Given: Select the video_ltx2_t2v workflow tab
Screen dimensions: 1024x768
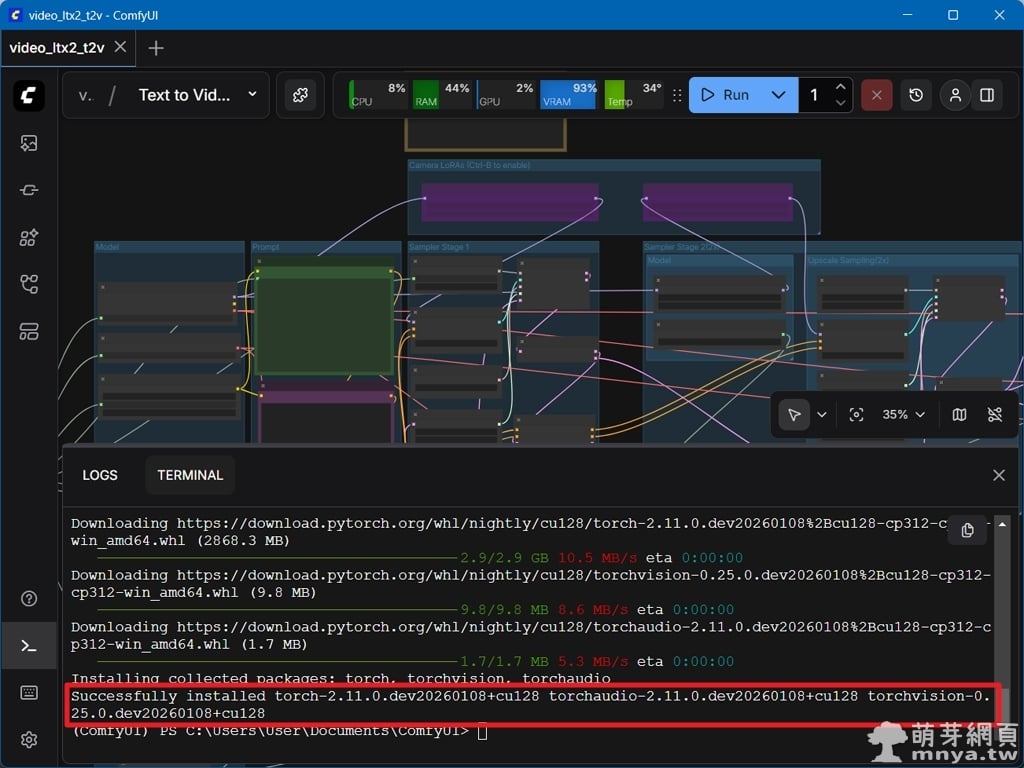Looking at the screenshot, I should coord(57,47).
